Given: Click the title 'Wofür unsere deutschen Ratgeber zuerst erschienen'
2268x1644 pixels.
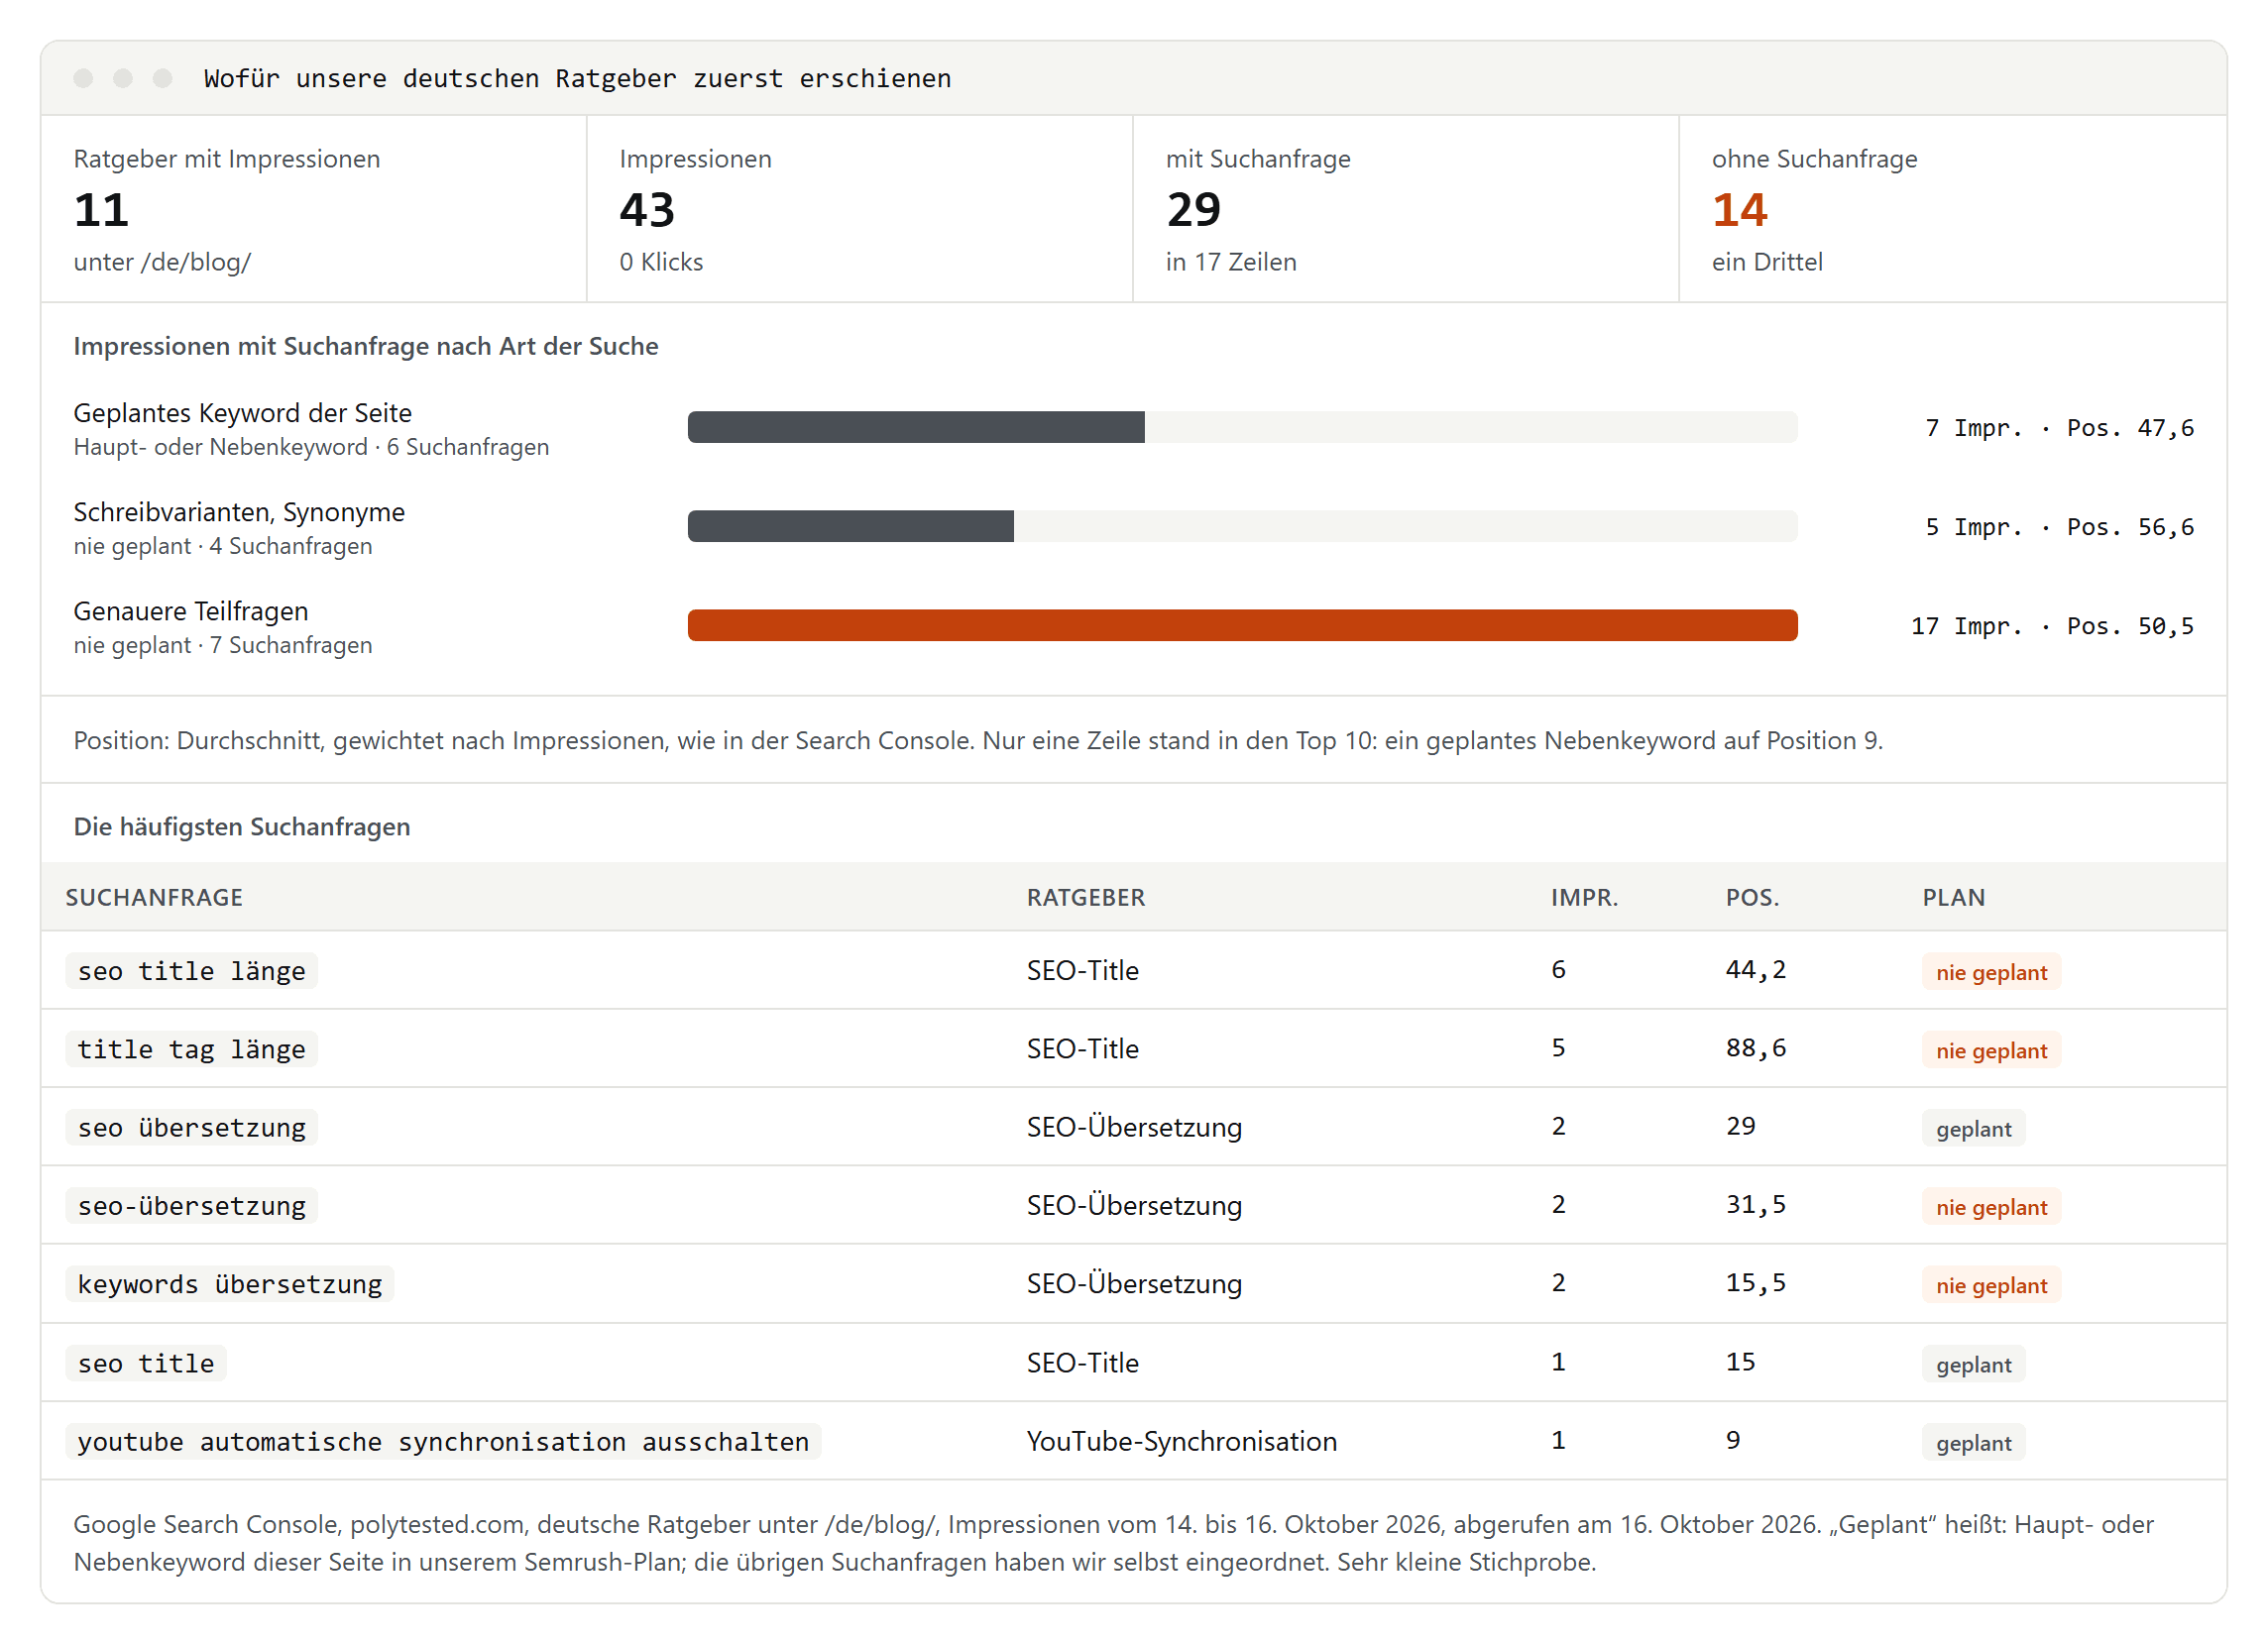Looking at the screenshot, I should click(577, 78).
